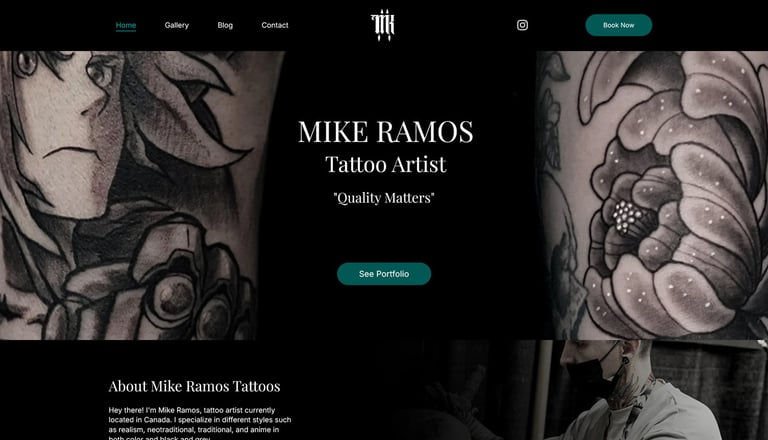
Task: Open the Home menu item
Action: click(126, 25)
